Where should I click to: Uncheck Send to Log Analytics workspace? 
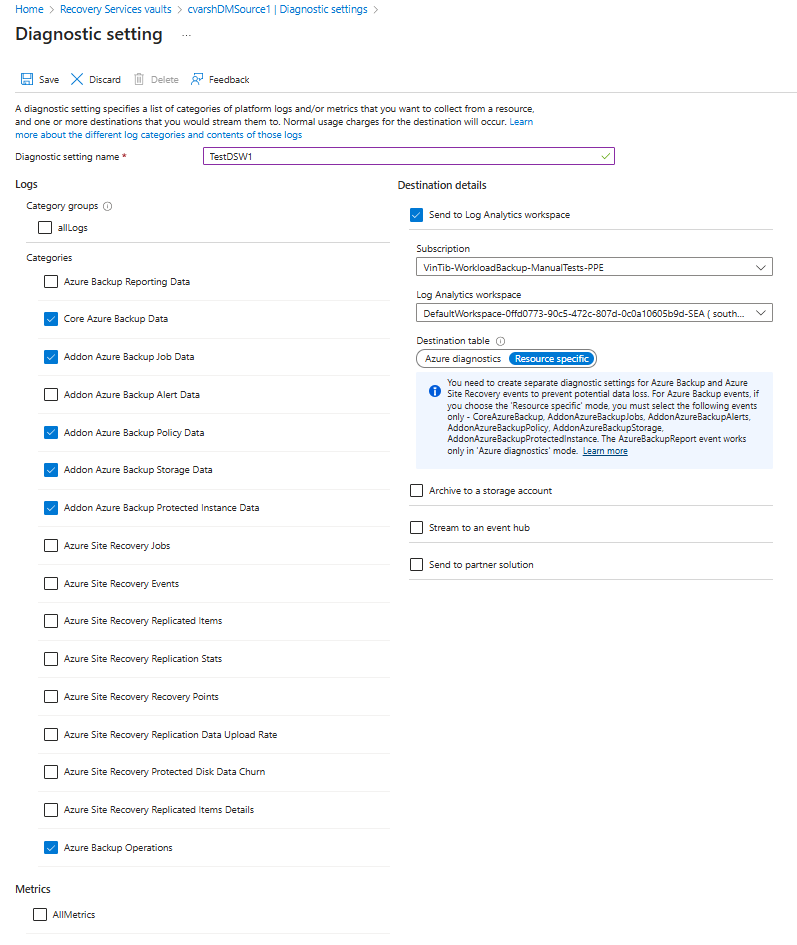417,214
